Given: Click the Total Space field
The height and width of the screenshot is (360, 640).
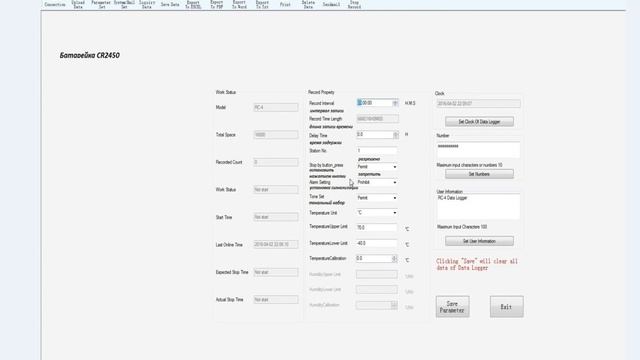Looking at the screenshot, I should pos(276,135).
